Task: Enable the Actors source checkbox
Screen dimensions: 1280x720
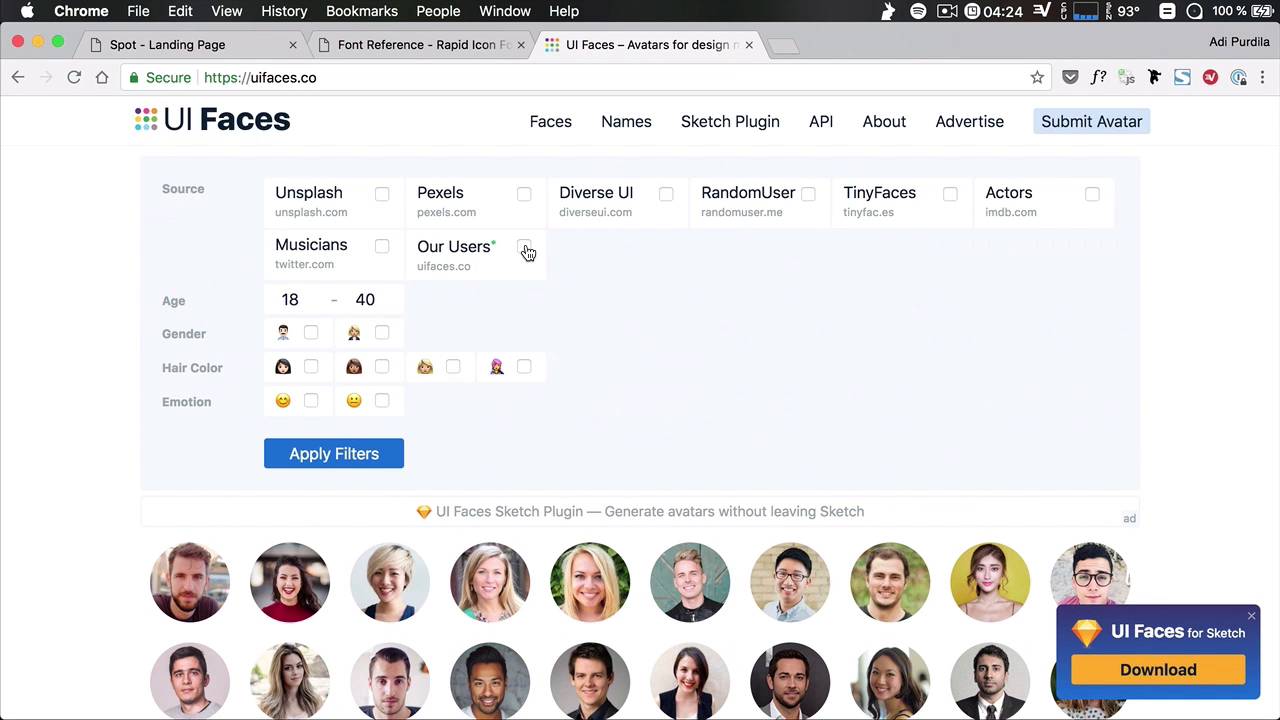Action: (1092, 194)
